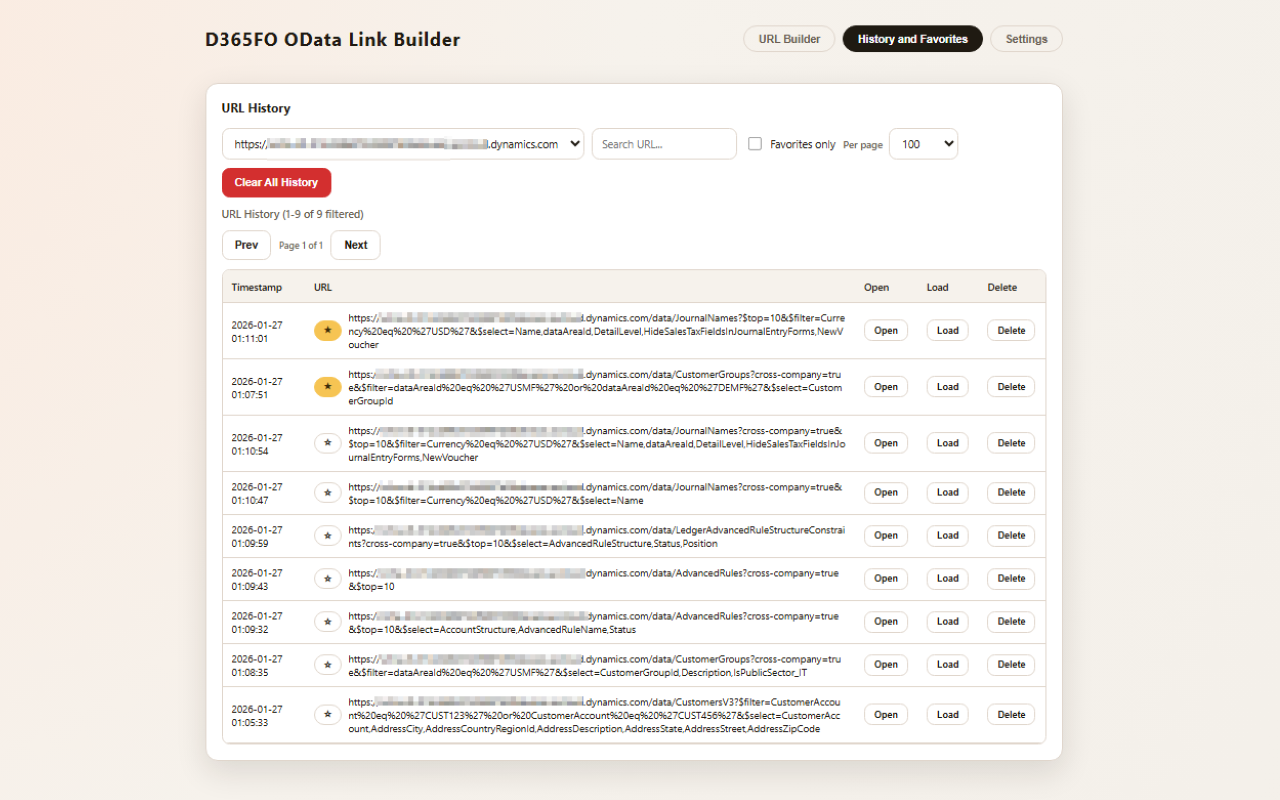Image resolution: width=1280 pixels, height=800 pixels.
Task: Star the 01:08:35 CustomerGroups row
Action: point(327,664)
